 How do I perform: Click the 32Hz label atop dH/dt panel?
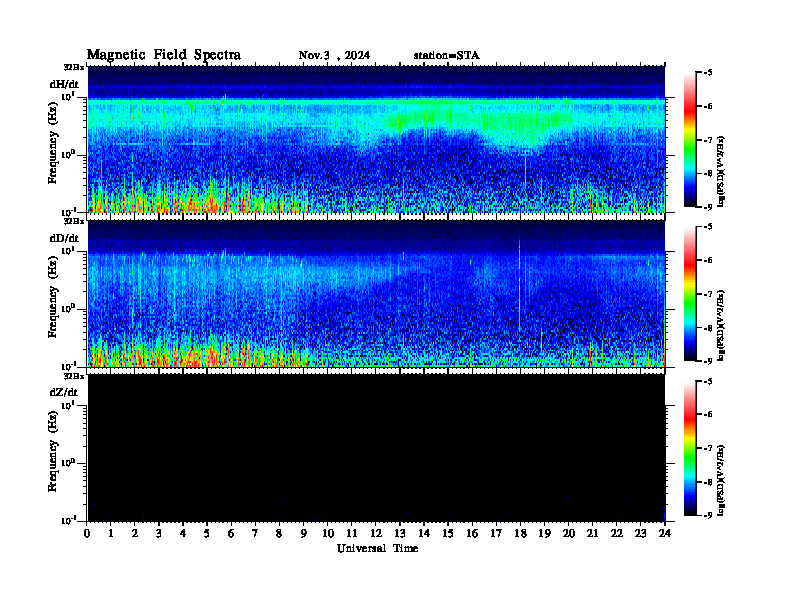tap(73, 67)
